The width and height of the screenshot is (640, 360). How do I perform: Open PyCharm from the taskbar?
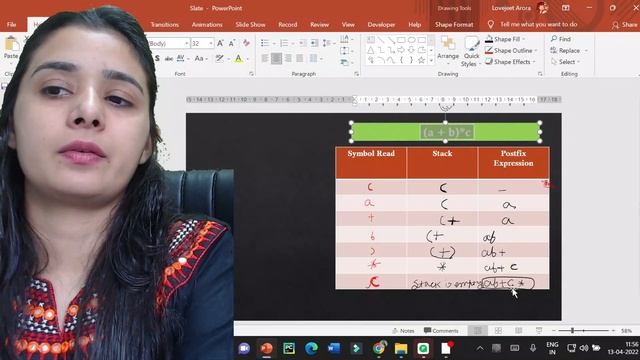click(289, 348)
